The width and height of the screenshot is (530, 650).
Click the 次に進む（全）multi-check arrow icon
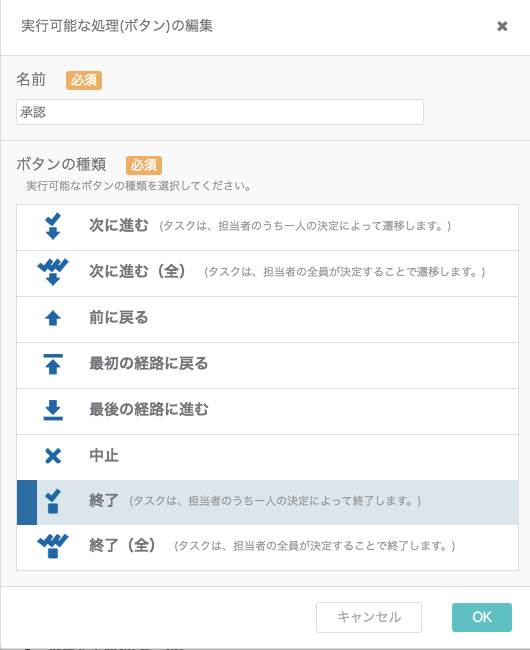pyautogui.click(x=53, y=272)
